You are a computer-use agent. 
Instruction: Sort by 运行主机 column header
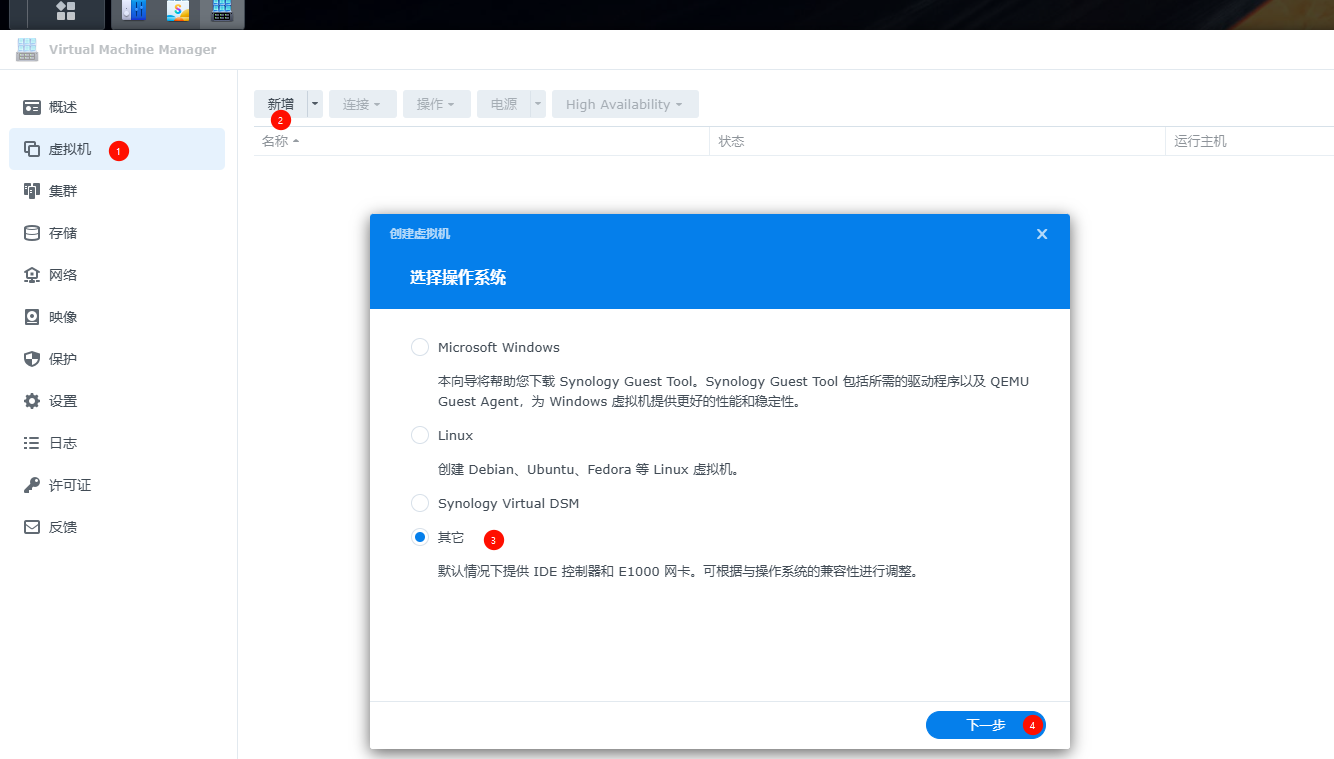tap(1250, 141)
